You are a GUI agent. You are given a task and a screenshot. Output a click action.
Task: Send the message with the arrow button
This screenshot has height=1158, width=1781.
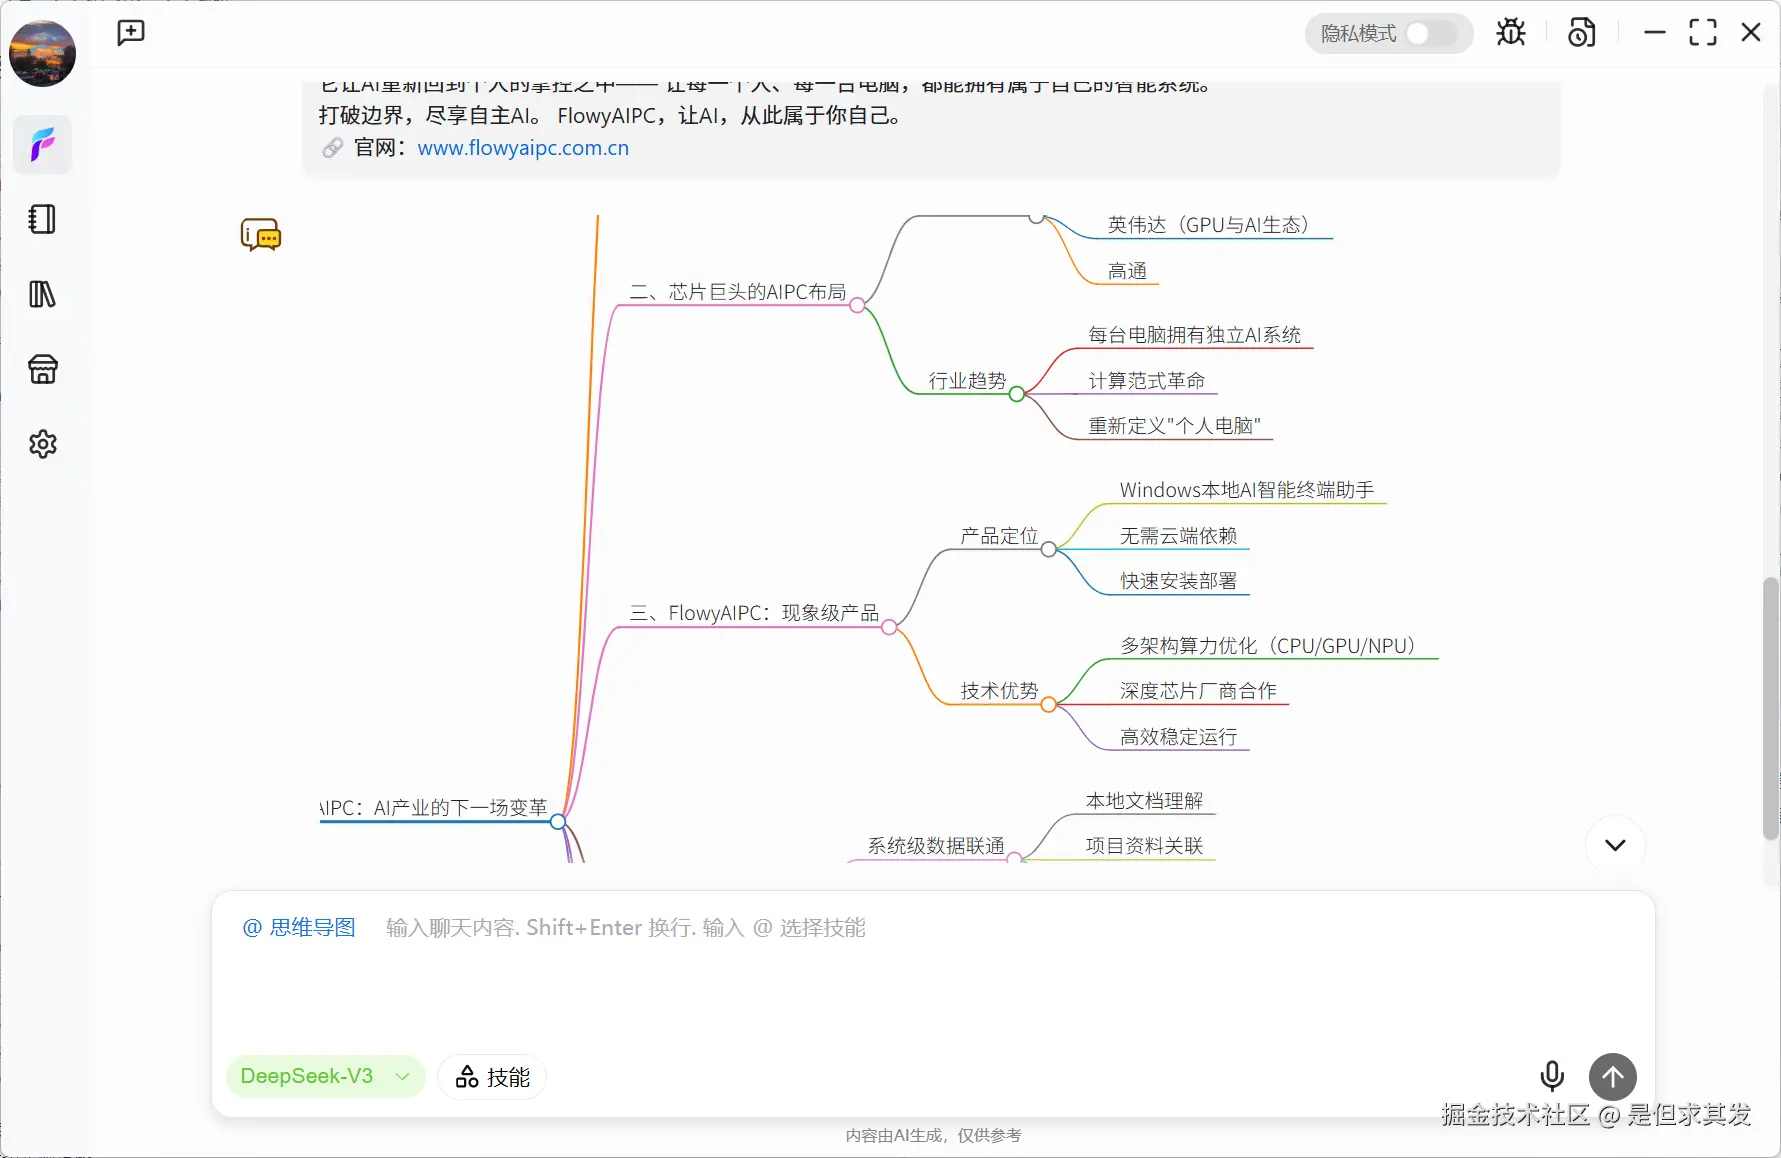1612,1077
